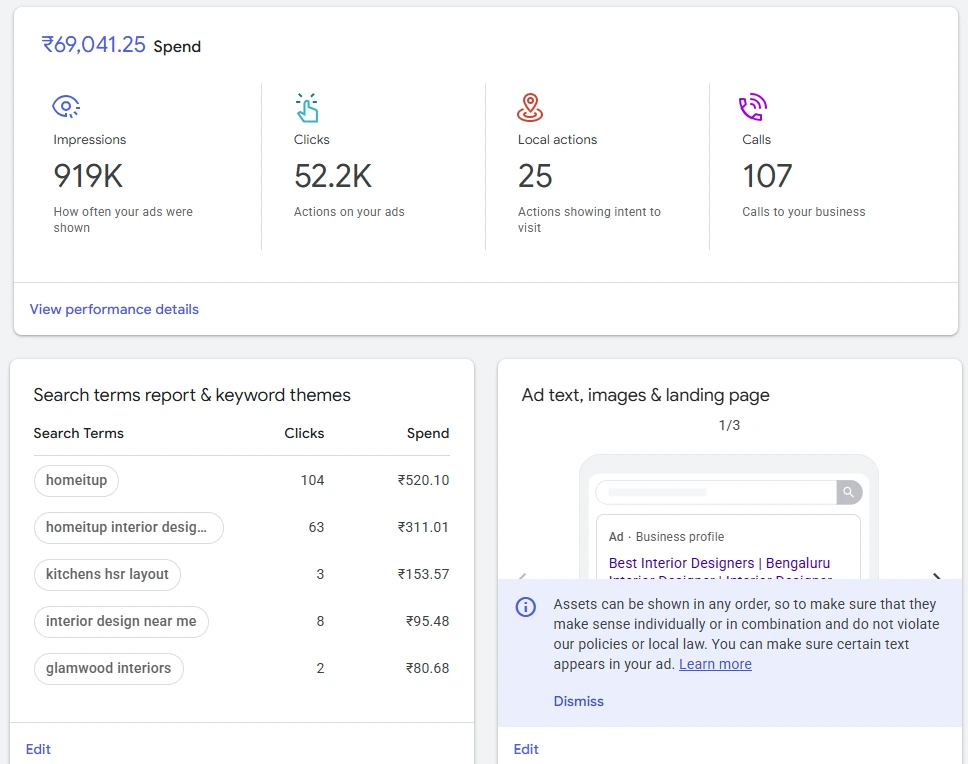This screenshot has width=968, height=764.
Task: Click the ad preview search field
Action: [716, 492]
